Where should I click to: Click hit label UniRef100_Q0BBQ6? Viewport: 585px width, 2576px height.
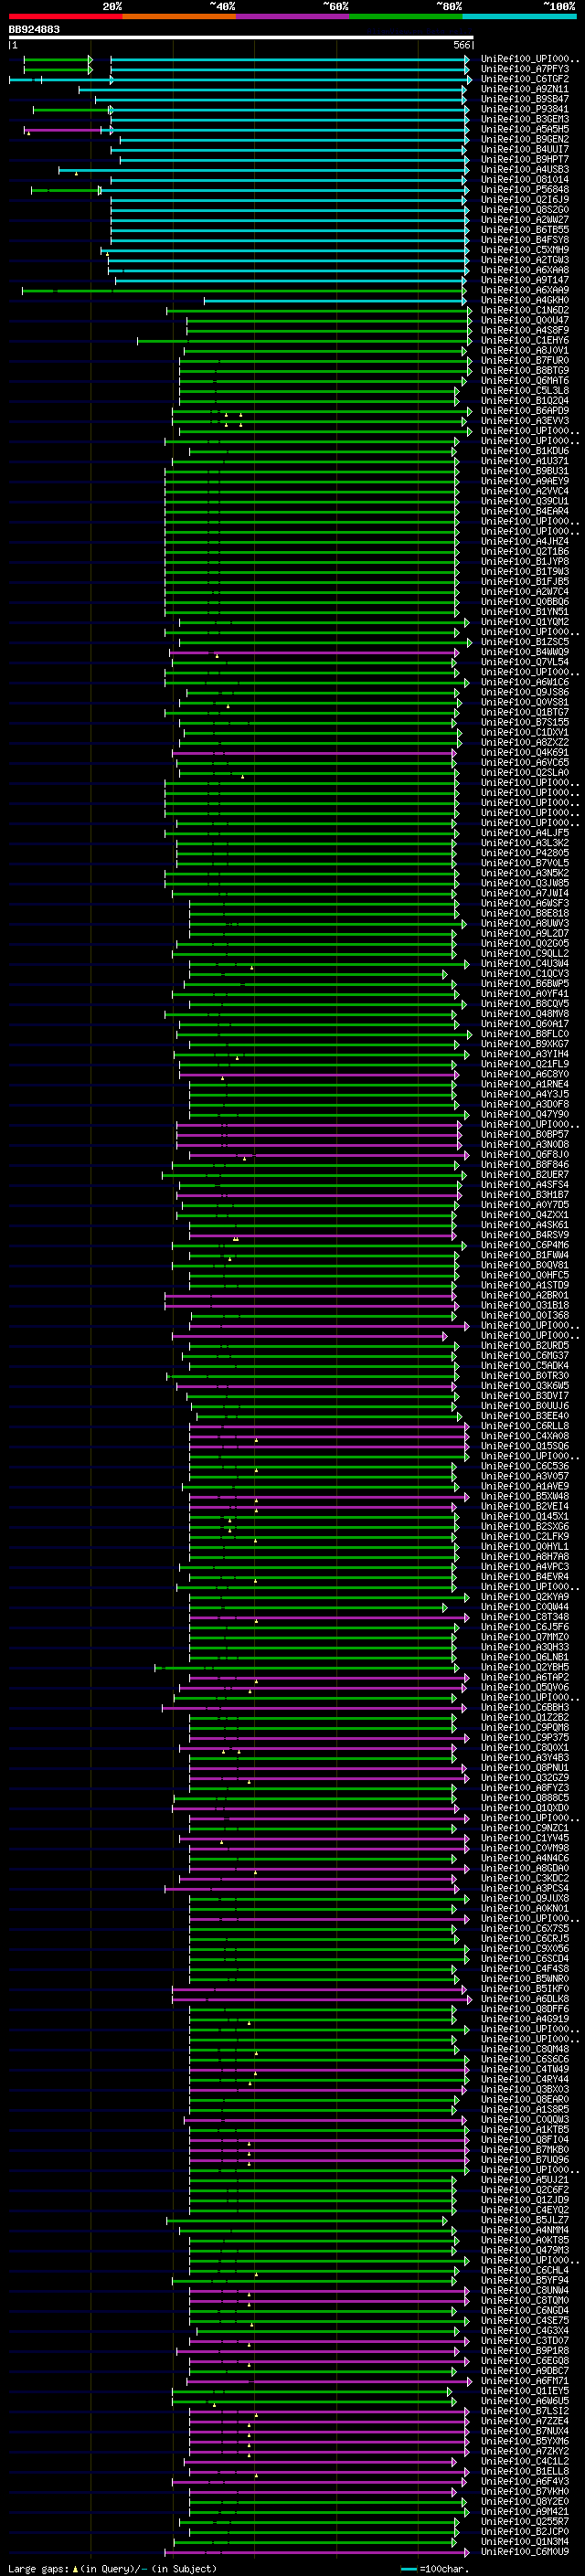pos(525,602)
